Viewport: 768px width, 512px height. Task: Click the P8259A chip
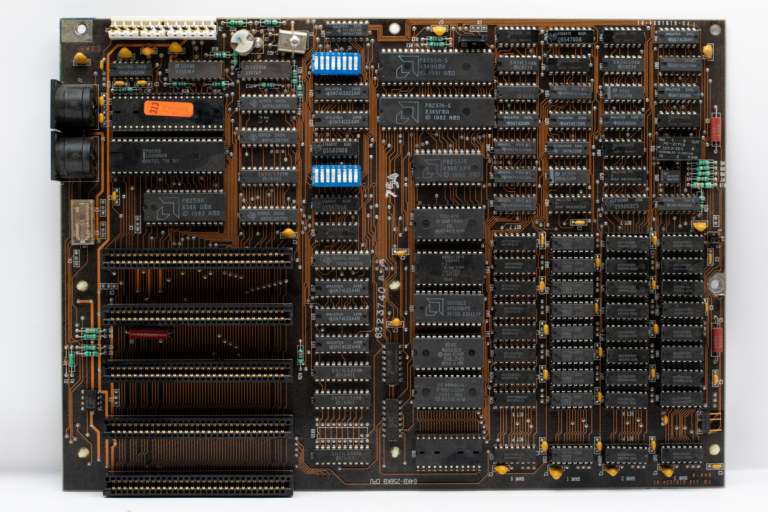coord(184,207)
